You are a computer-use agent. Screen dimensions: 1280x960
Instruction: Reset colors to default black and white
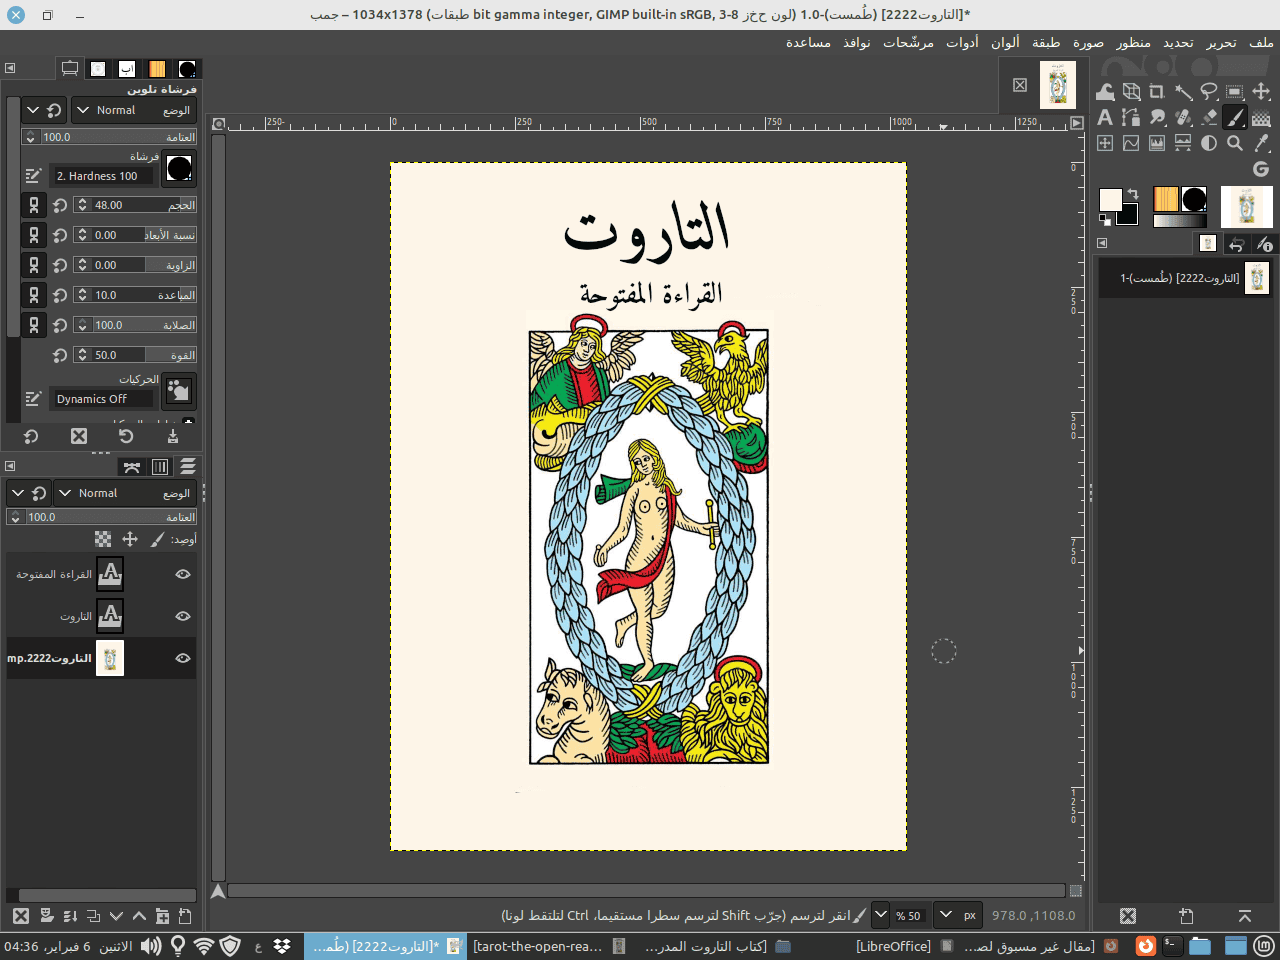(x=1104, y=220)
